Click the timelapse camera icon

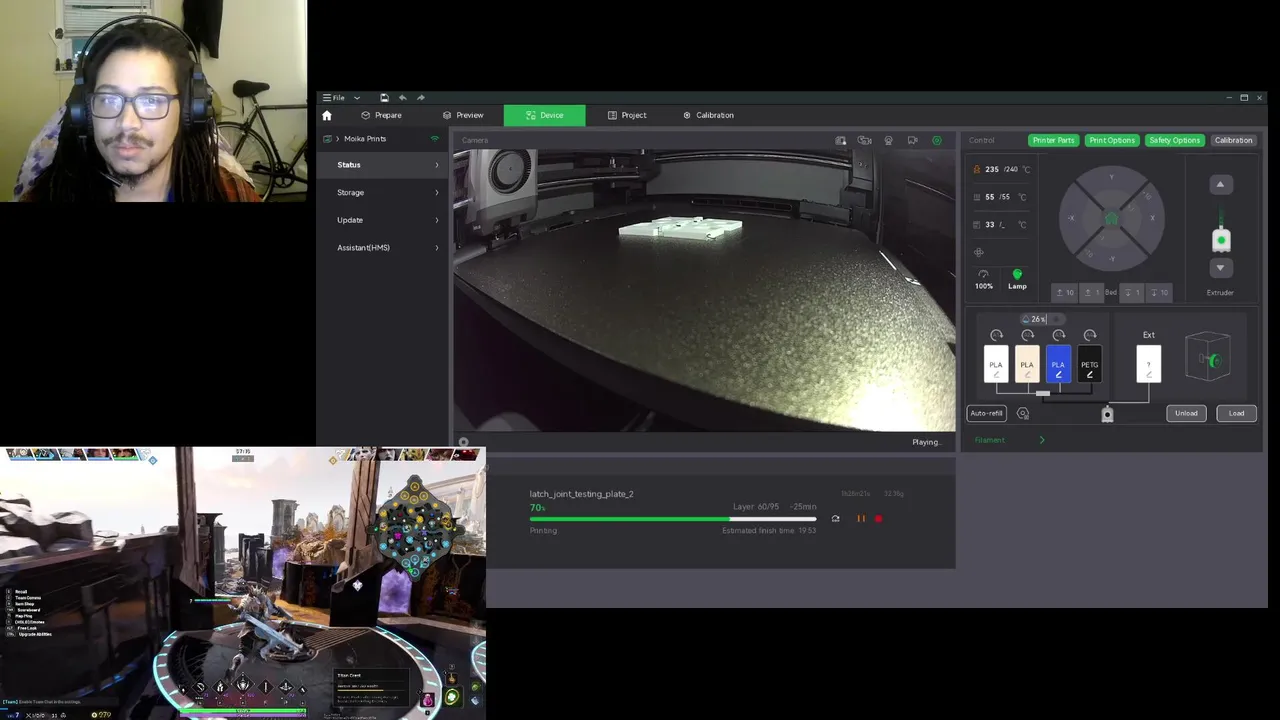point(864,140)
